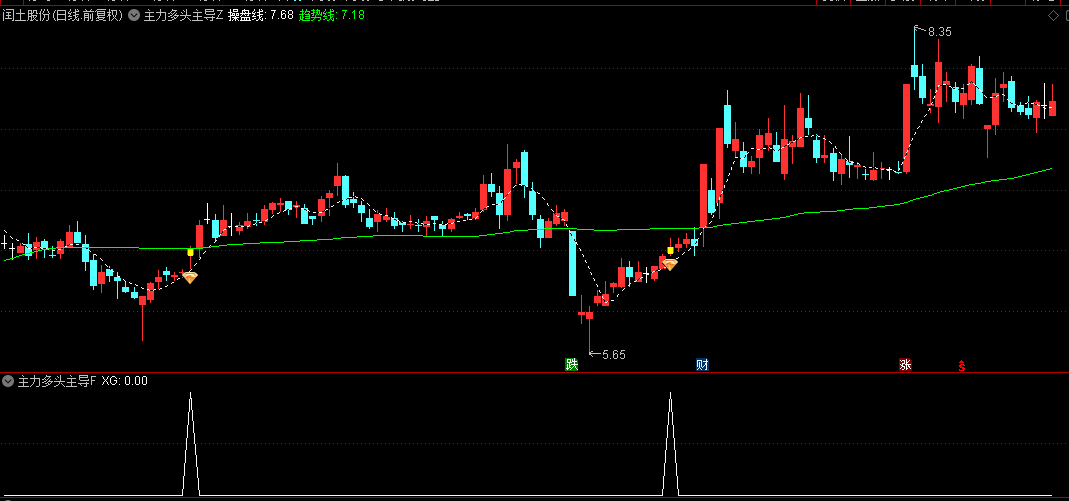
Task: Click the green 趋势线: 7.18 label
Action: pyautogui.click(x=332, y=15)
